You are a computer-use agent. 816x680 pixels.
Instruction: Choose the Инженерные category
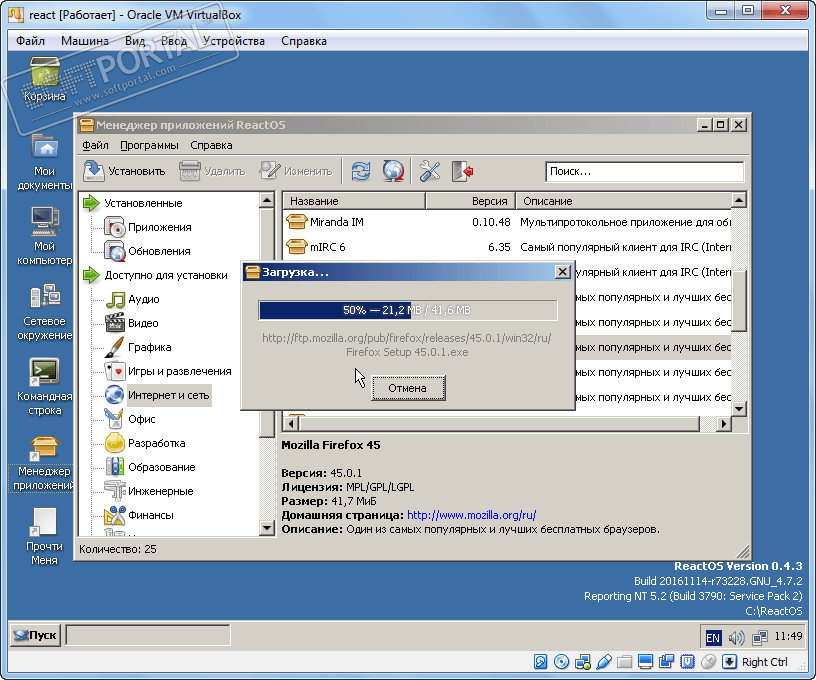(x=161, y=491)
